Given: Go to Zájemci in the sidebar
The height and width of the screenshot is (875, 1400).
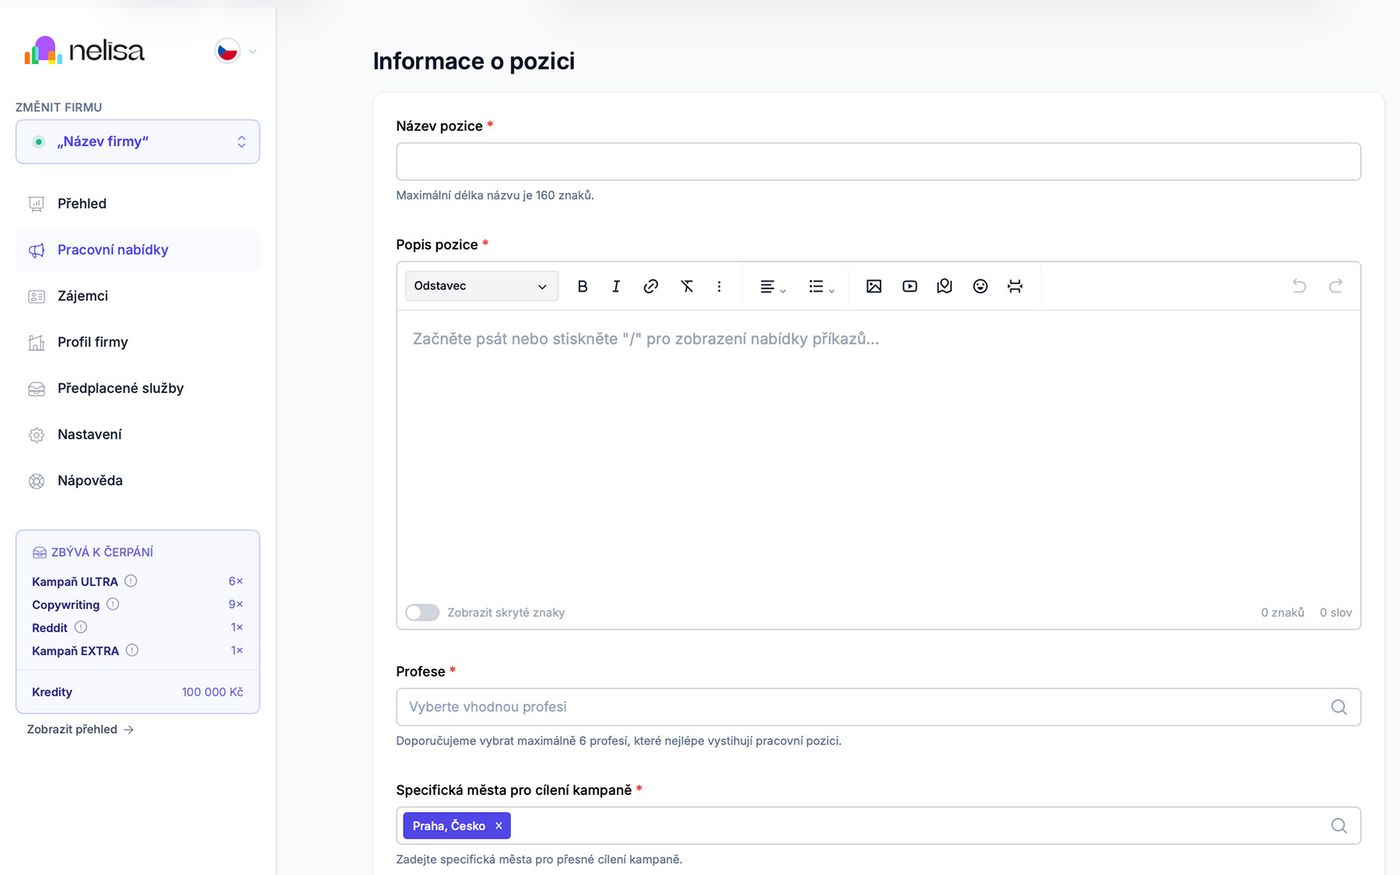Looking at the screenshot, I should click(x=82, y=296).
